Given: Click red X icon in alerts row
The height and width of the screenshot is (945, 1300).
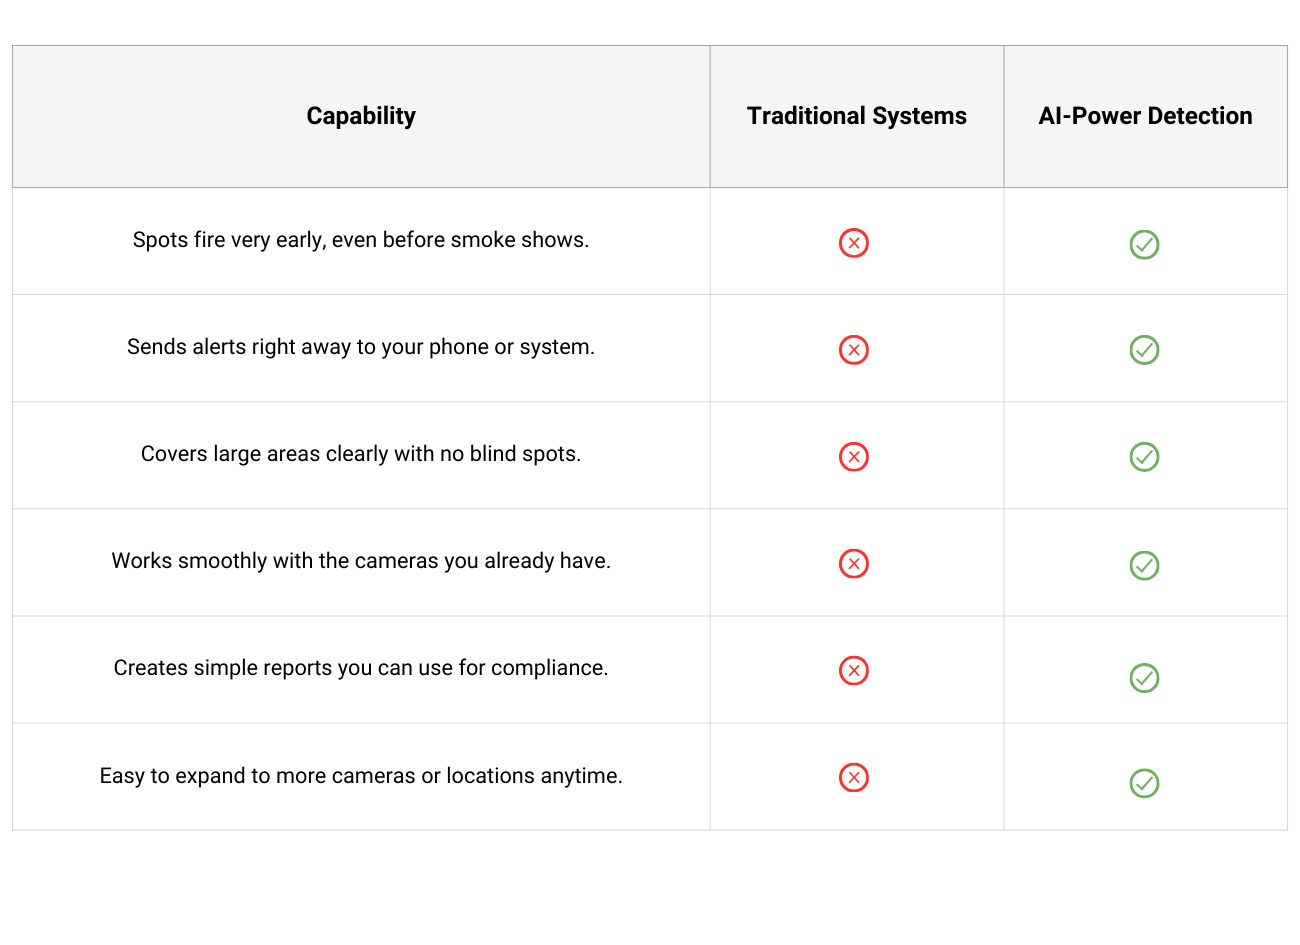Looking at the screenshot, I should (x=854, y=350).
